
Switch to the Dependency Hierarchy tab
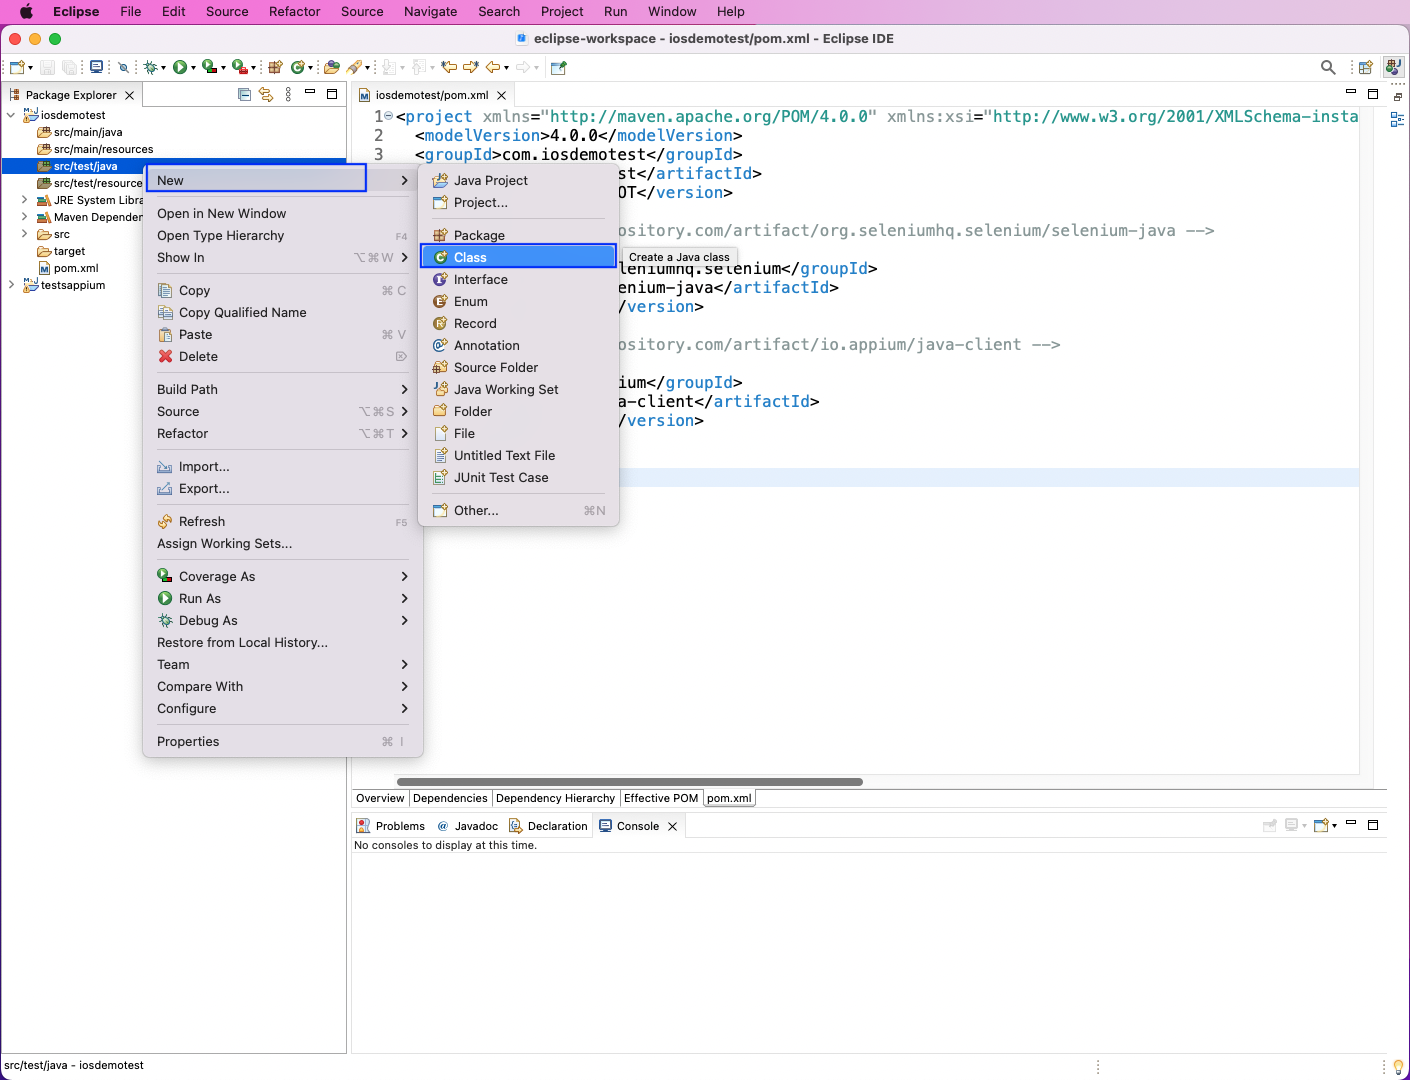[x=555, y=798]
